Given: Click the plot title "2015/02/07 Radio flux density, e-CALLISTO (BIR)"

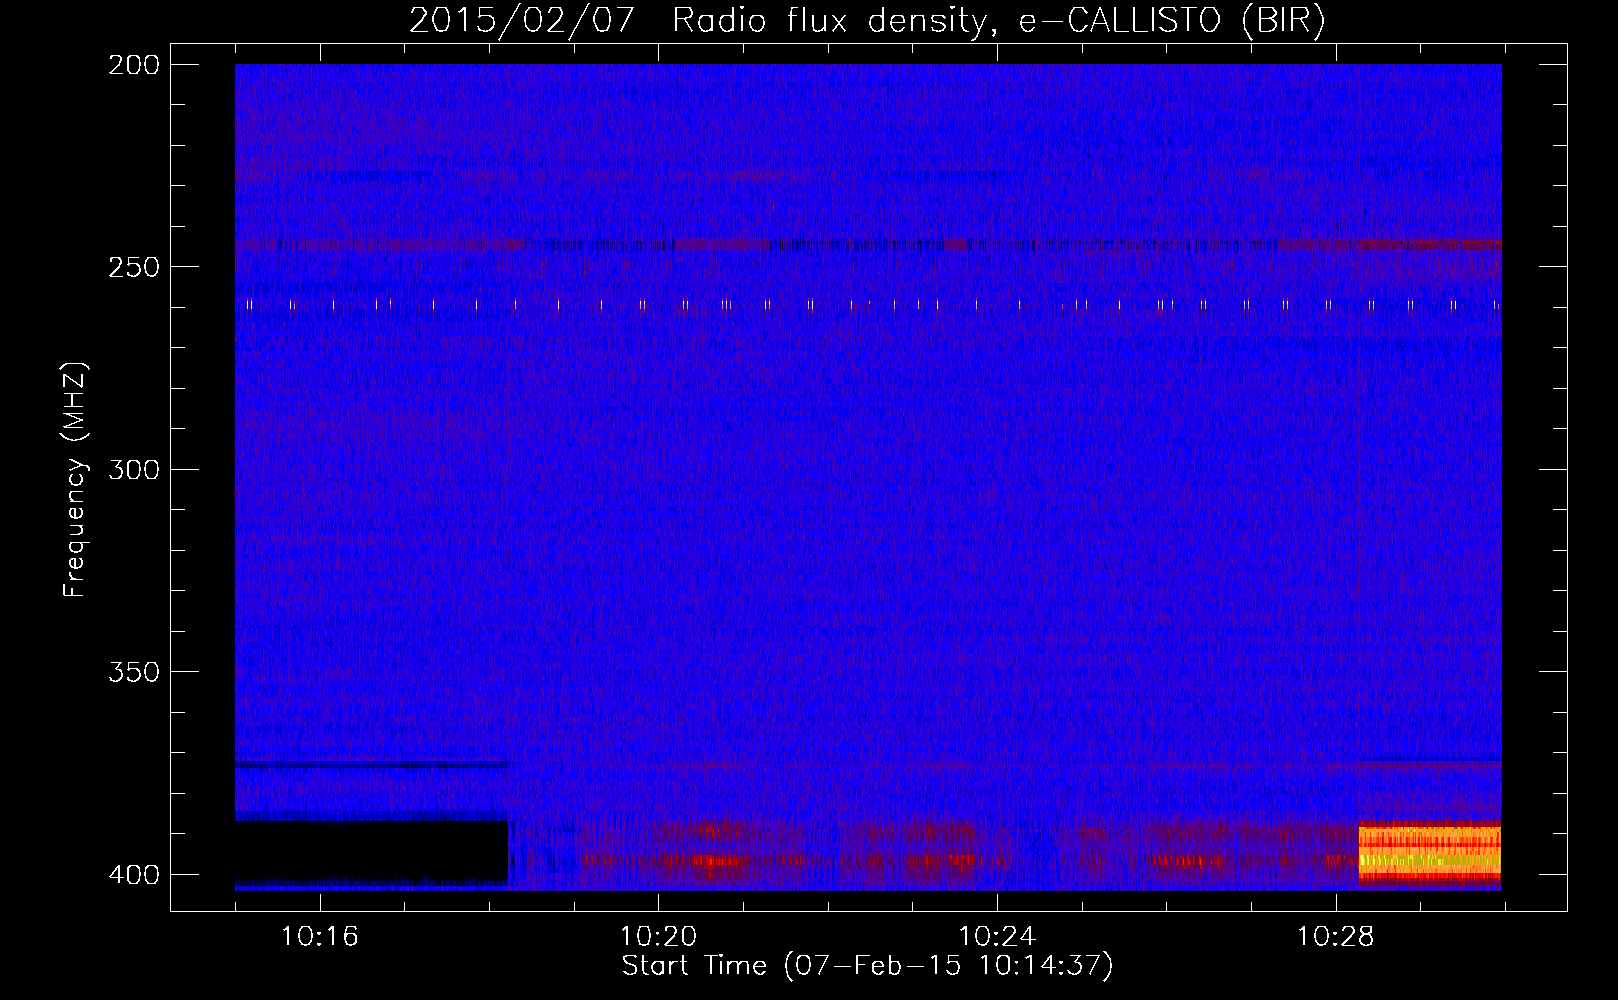Looking at the screenshot, I should (867, 21).
